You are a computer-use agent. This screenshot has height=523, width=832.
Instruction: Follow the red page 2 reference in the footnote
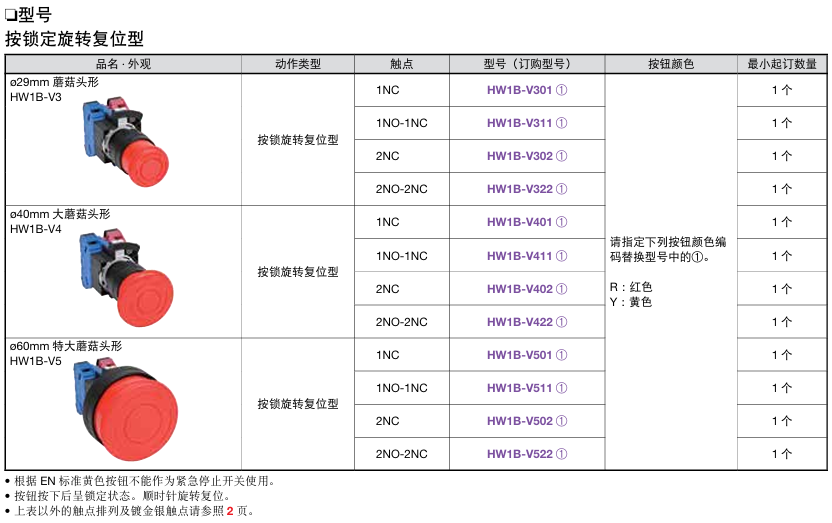230,511
